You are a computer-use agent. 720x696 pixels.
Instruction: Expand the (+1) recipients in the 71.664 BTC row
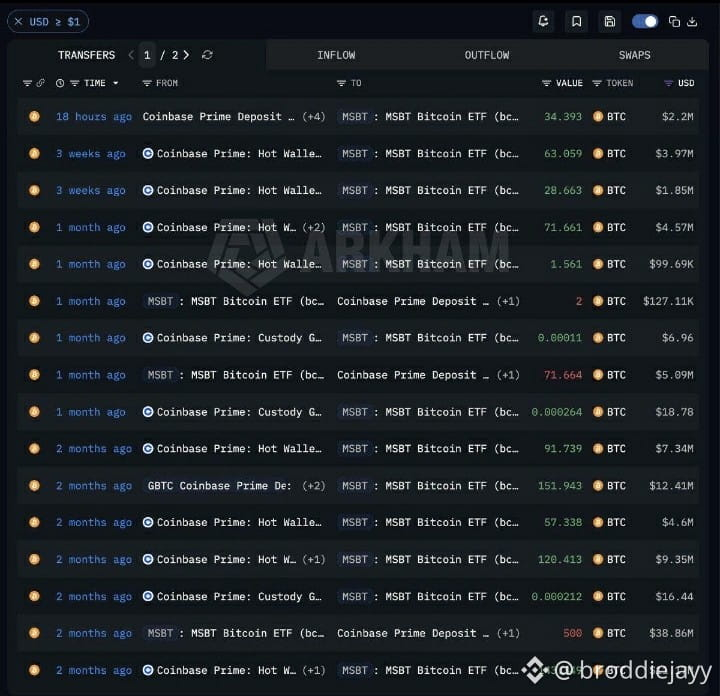point(508,375)
